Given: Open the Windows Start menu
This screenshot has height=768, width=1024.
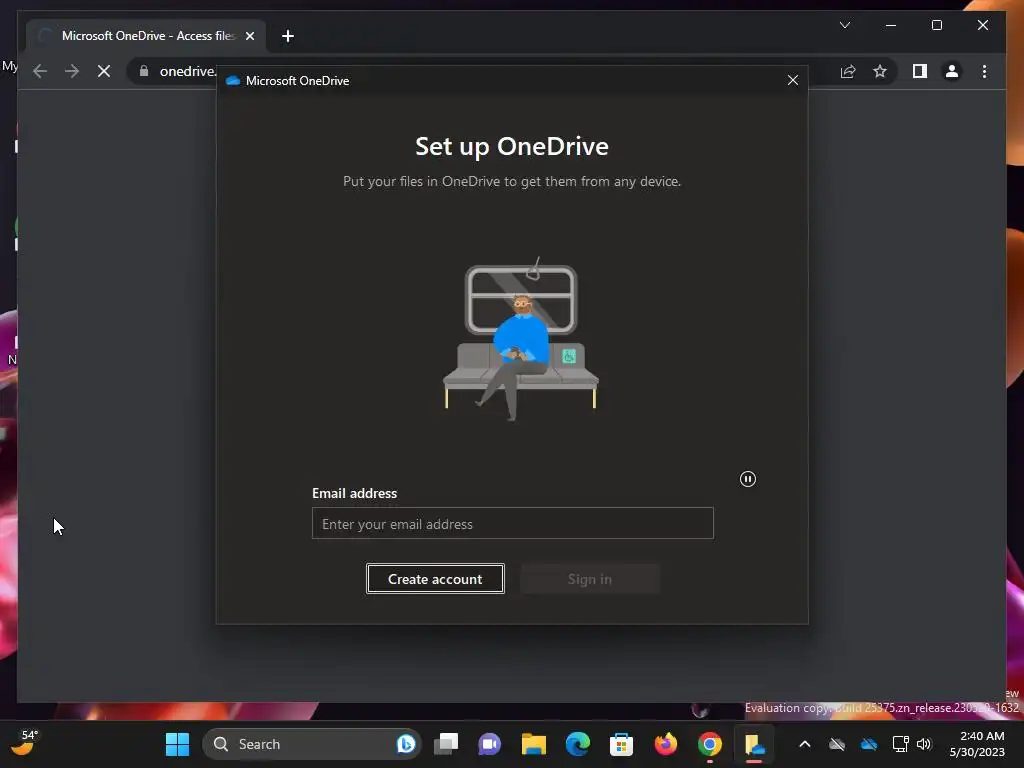Looking at the screenshot, I should (x=177, y=744).
